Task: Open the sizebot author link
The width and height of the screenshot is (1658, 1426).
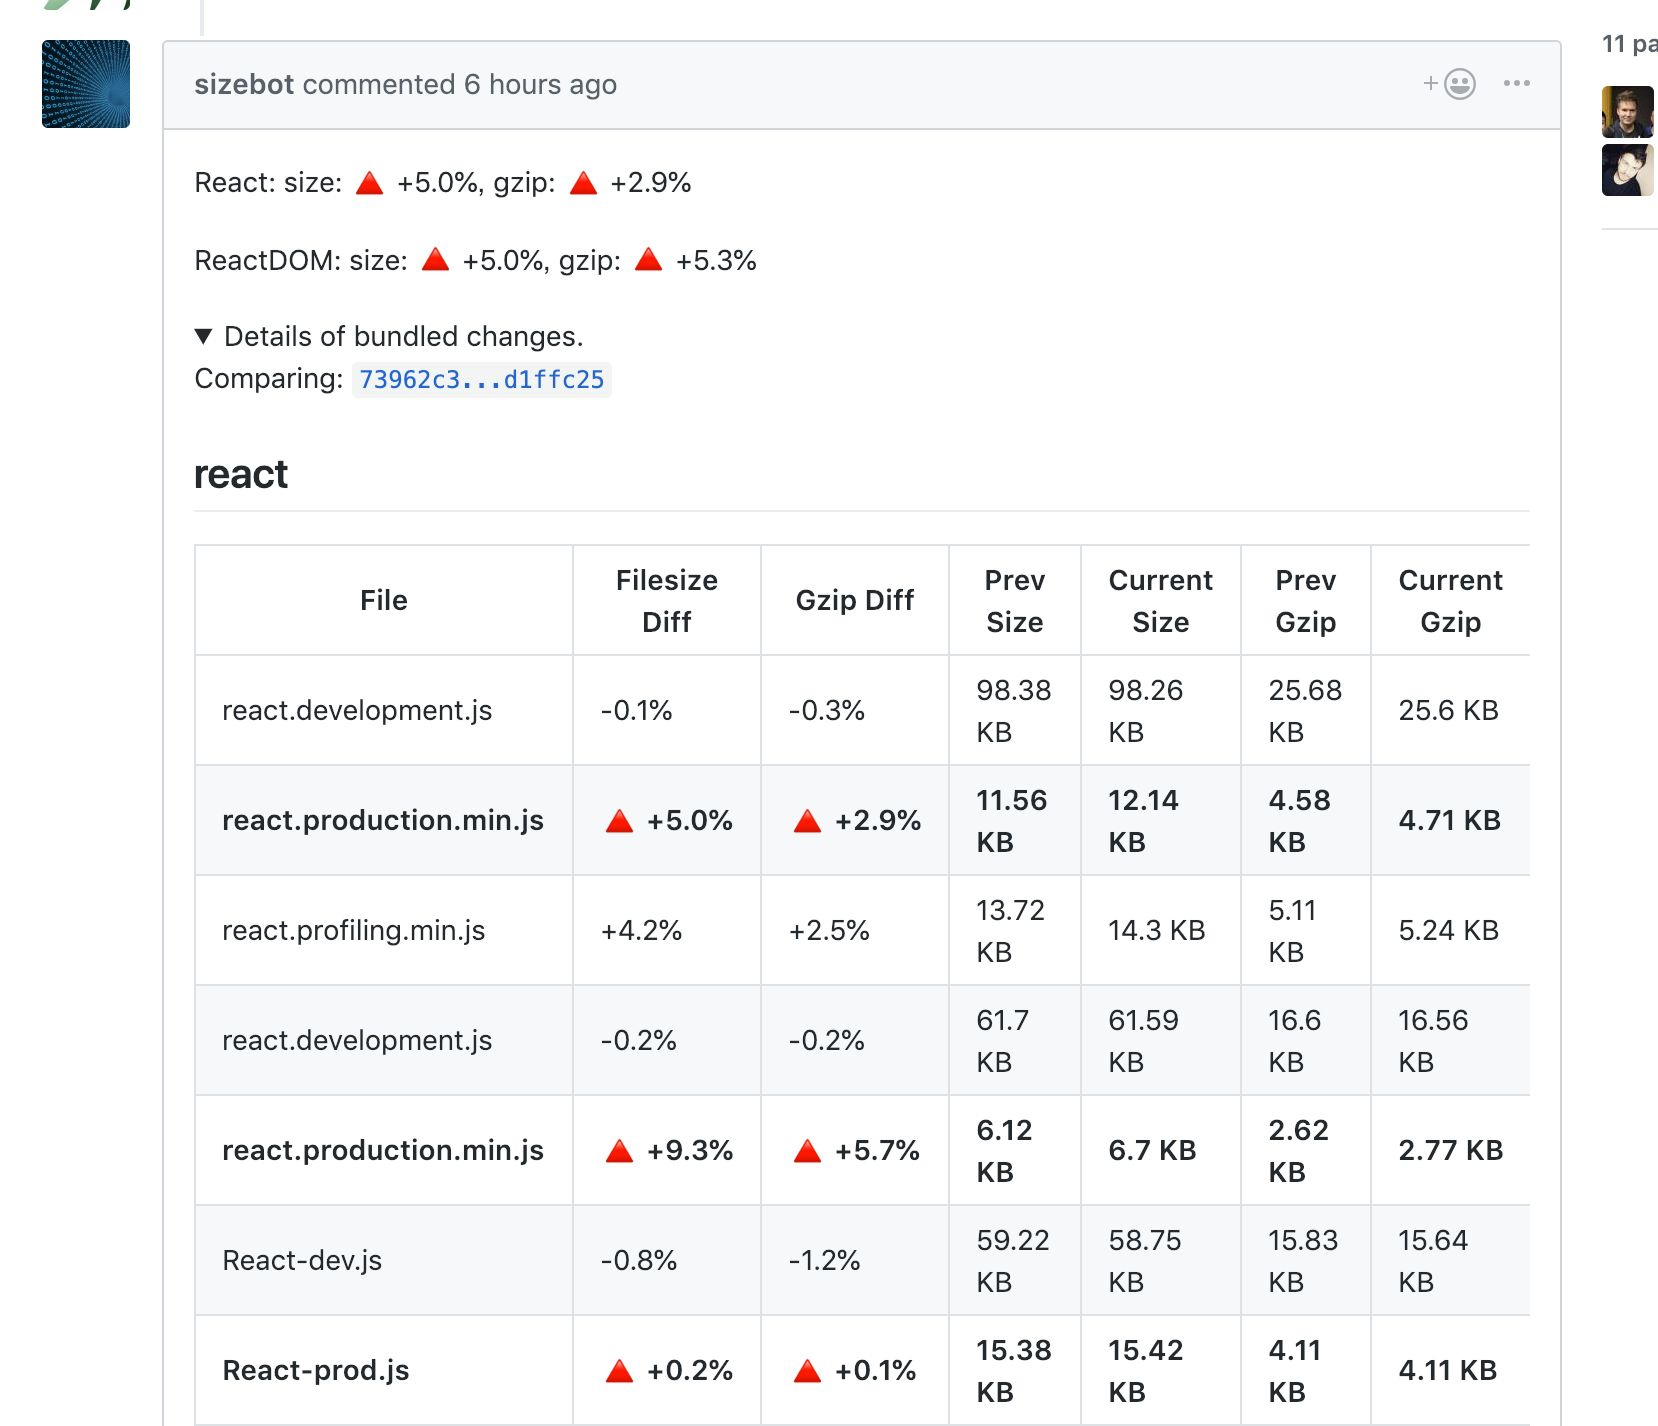Action: coord(244,84)
